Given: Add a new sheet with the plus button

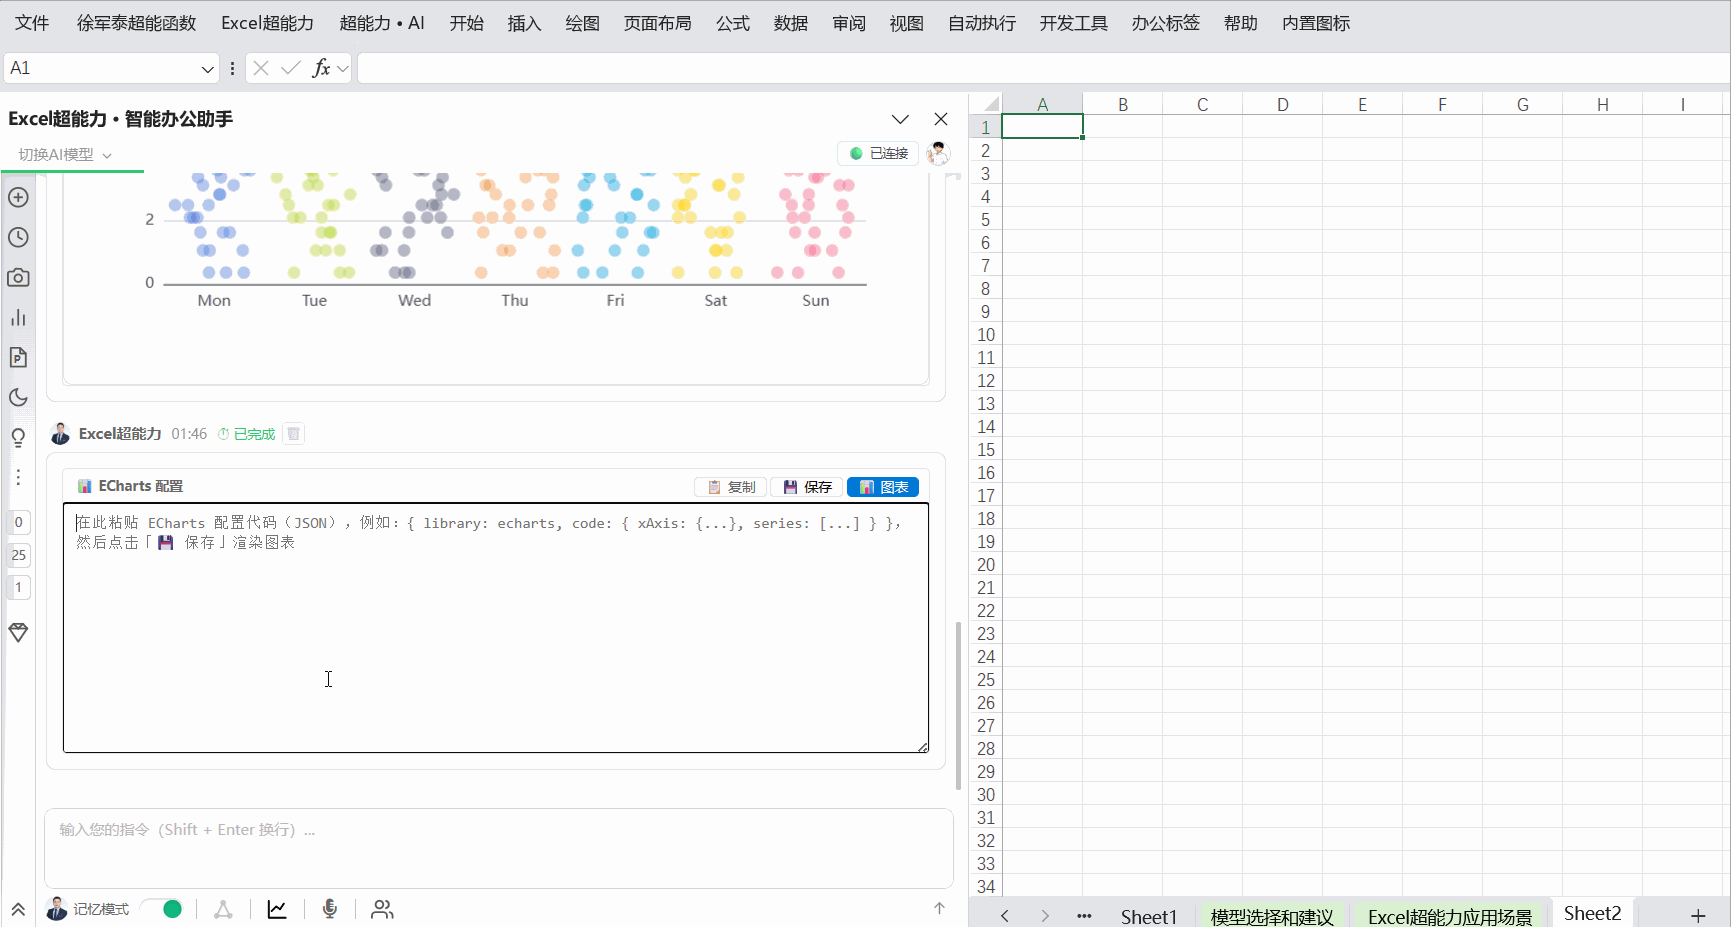Looking at the screenshot, I should 1698,916.
